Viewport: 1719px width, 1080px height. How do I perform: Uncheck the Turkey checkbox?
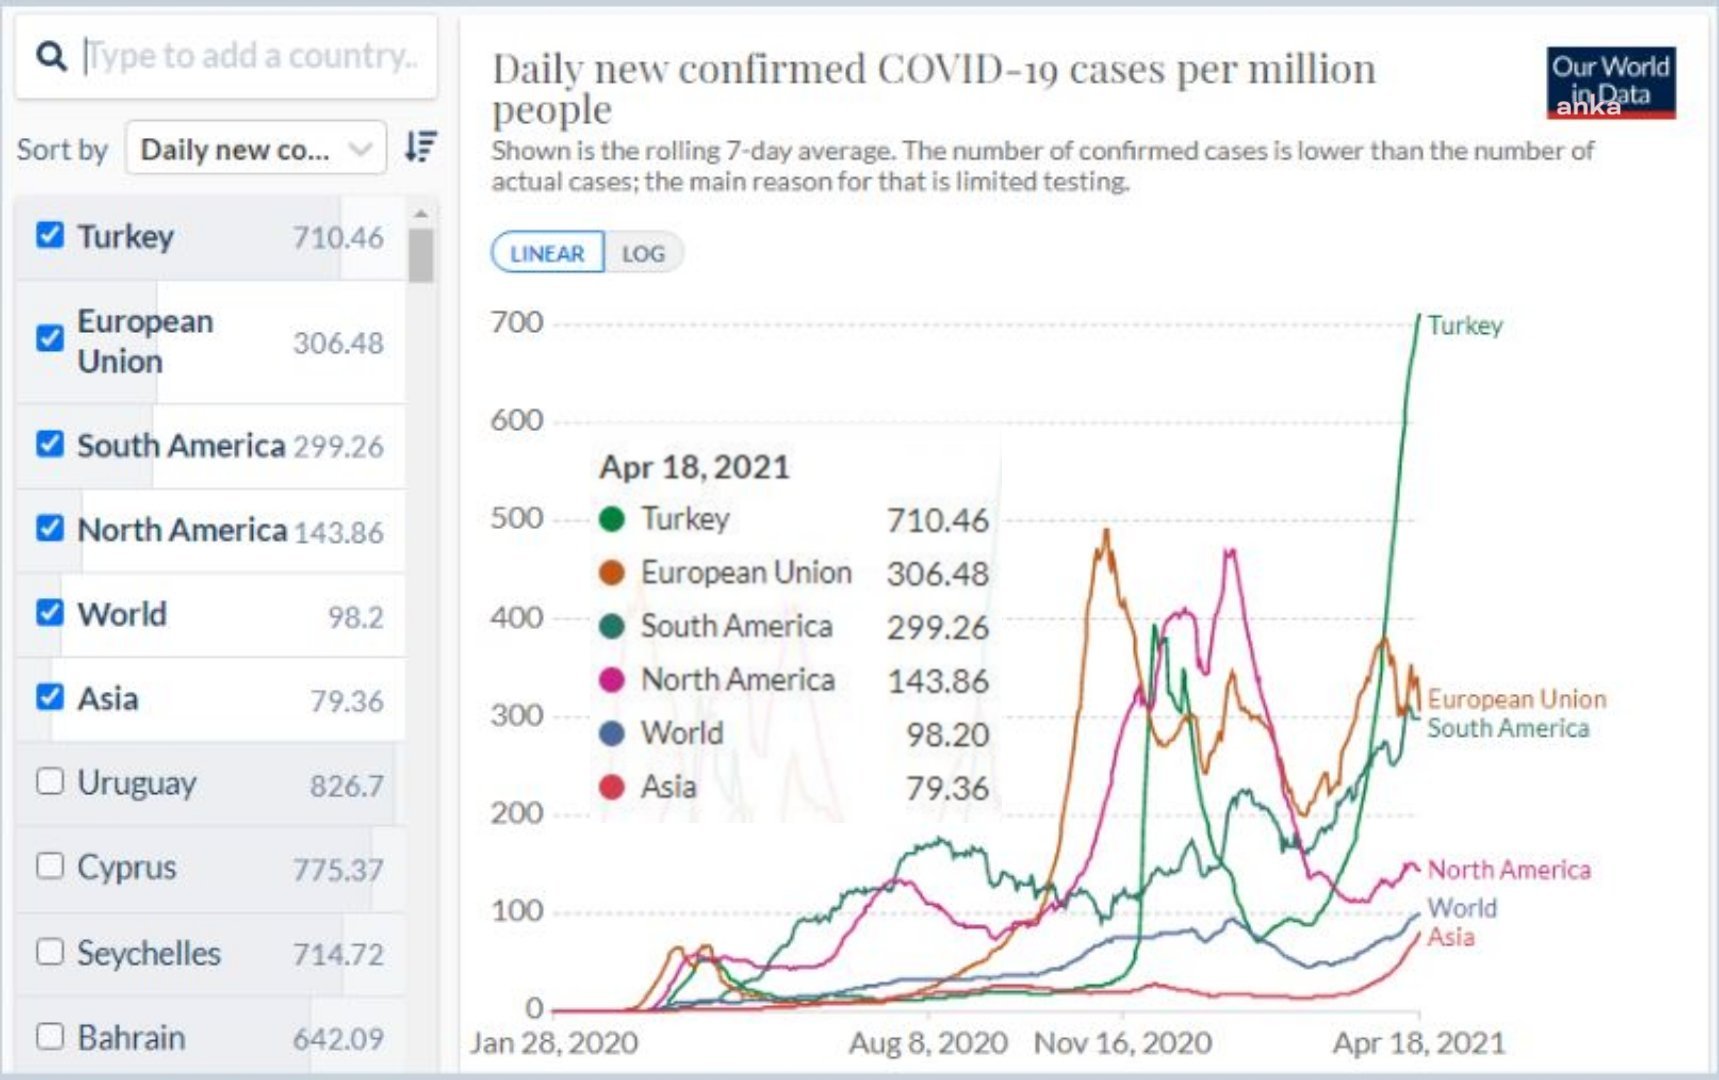coord(50,235)
